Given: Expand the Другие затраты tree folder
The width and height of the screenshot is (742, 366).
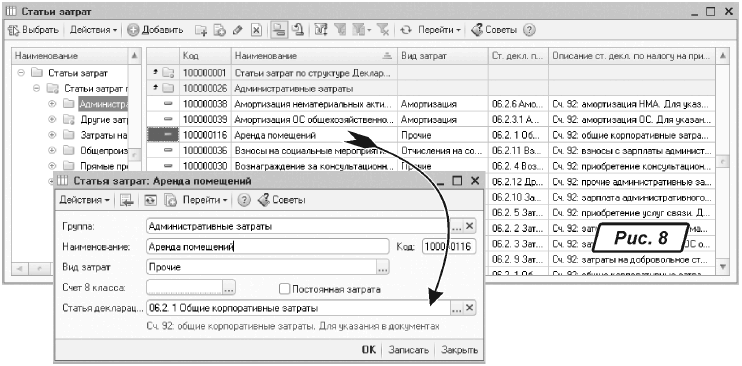Looking at the screenshot, I should pos(52,119).
